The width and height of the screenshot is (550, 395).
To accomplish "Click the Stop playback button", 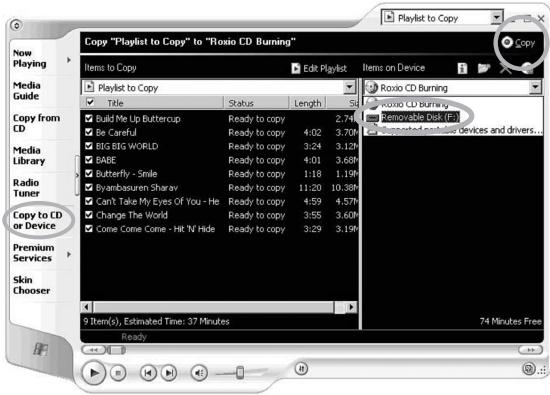I will [118, 373].
